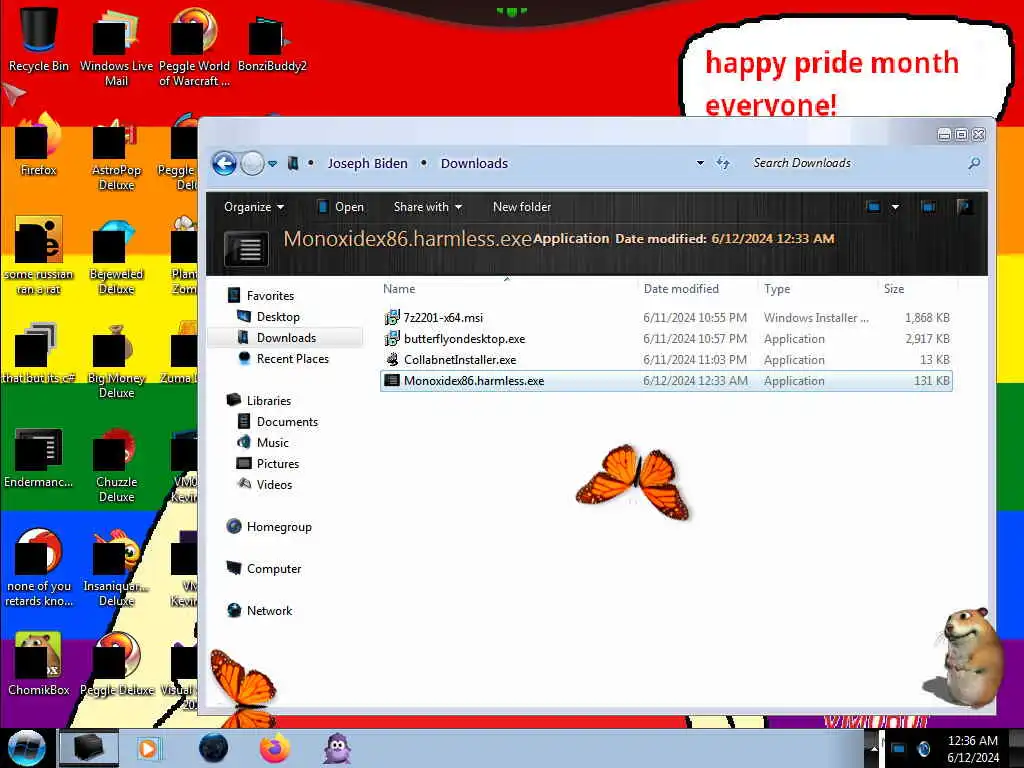Expand the view options dropdown arrow
The width and height of the screenshot is (1024, 768).
point(895,207)
